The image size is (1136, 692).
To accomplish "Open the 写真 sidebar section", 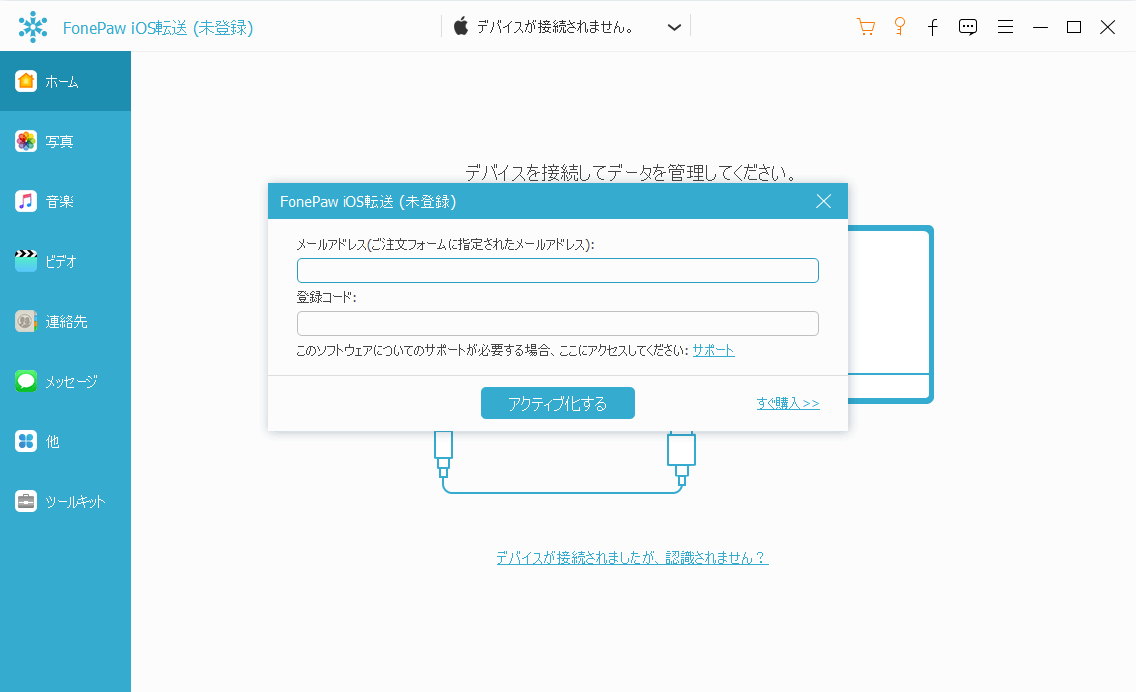I will (65, 141).
